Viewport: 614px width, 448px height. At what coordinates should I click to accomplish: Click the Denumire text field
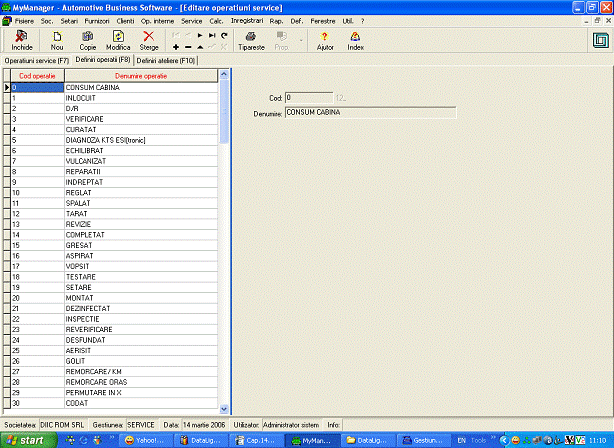point(369,113)
